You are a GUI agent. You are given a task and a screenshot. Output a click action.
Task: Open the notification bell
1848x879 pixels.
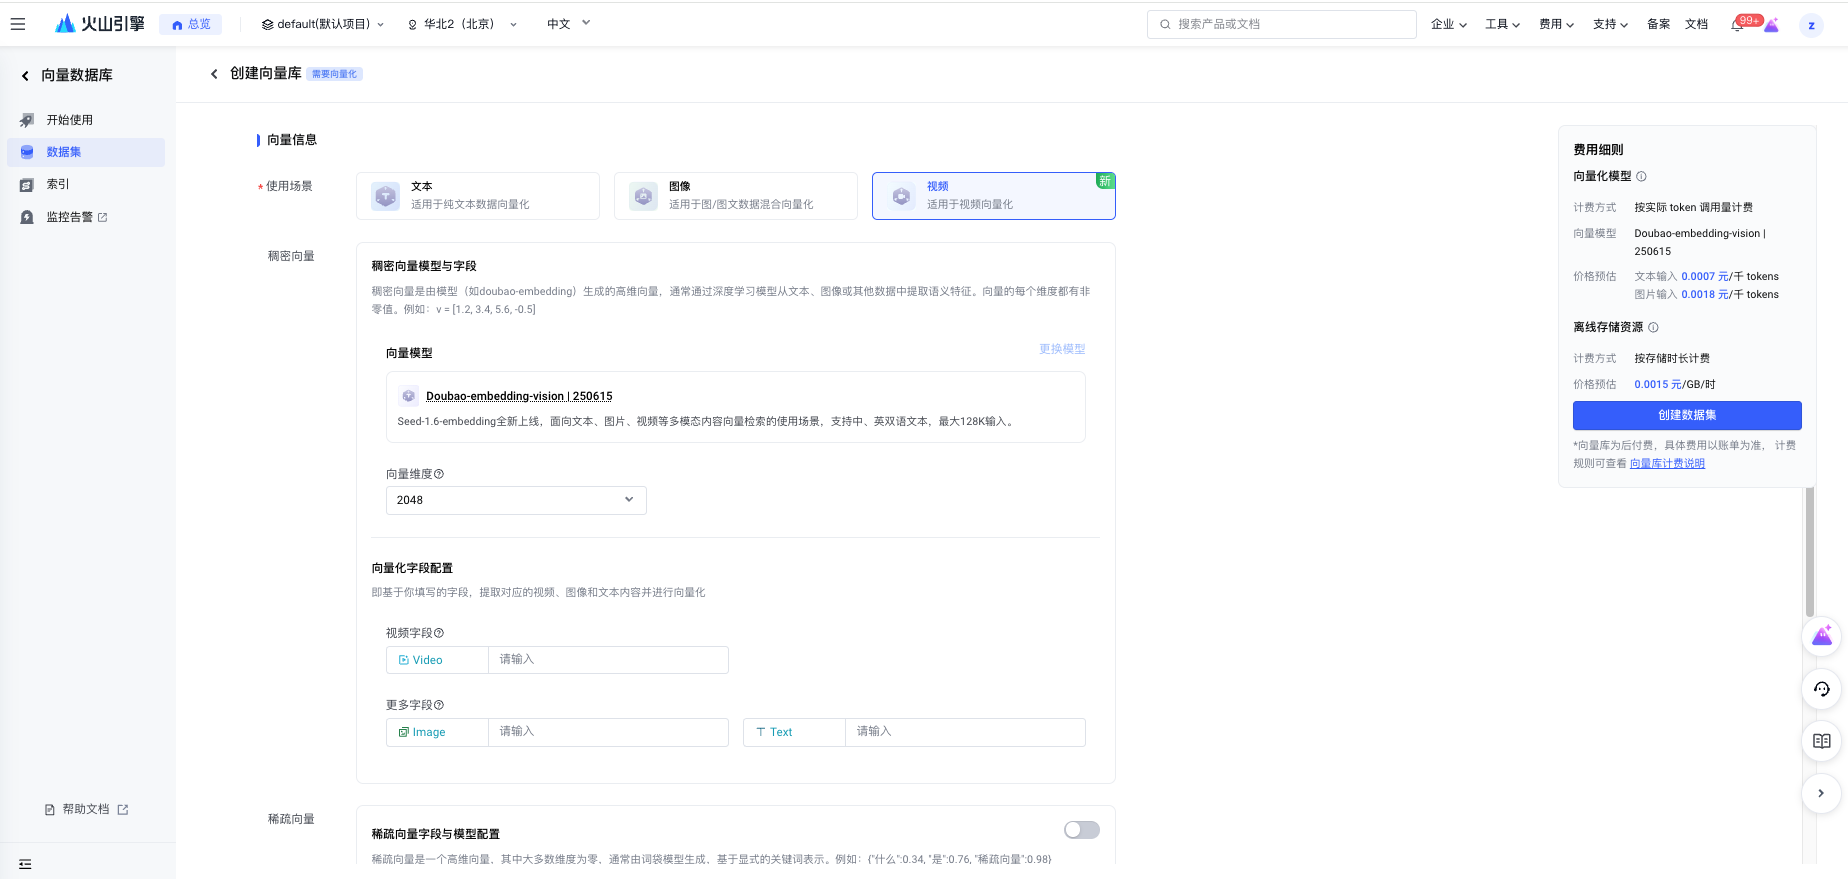1737,24
